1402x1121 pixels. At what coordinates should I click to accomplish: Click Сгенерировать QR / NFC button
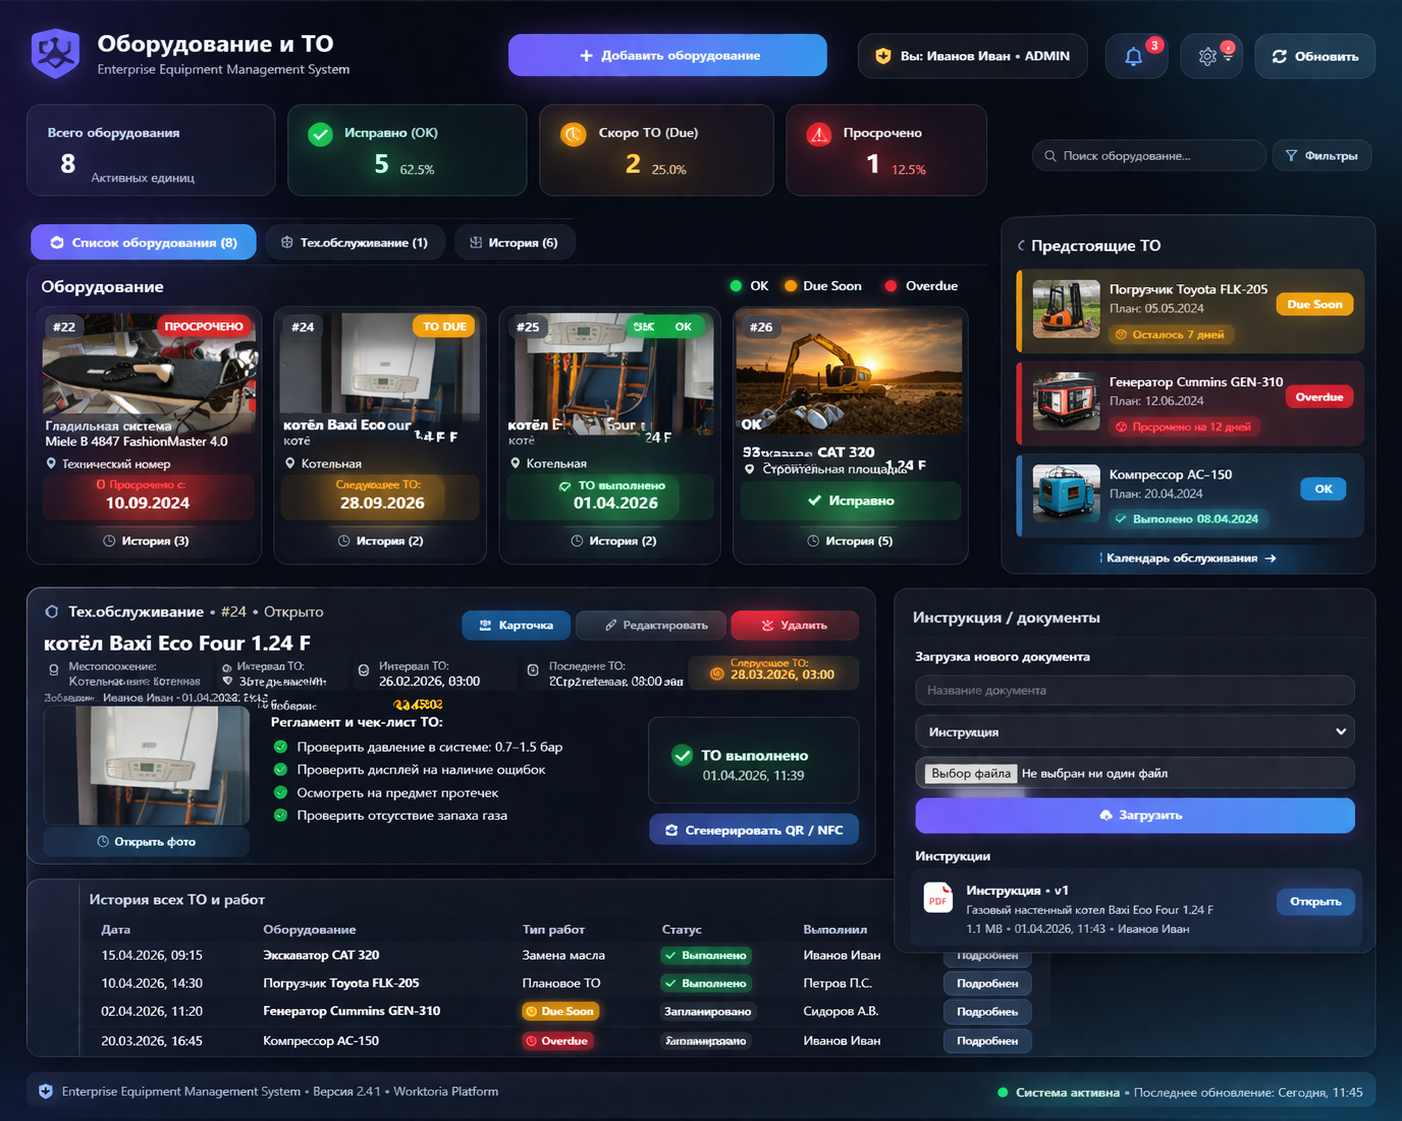click(754, 830)
